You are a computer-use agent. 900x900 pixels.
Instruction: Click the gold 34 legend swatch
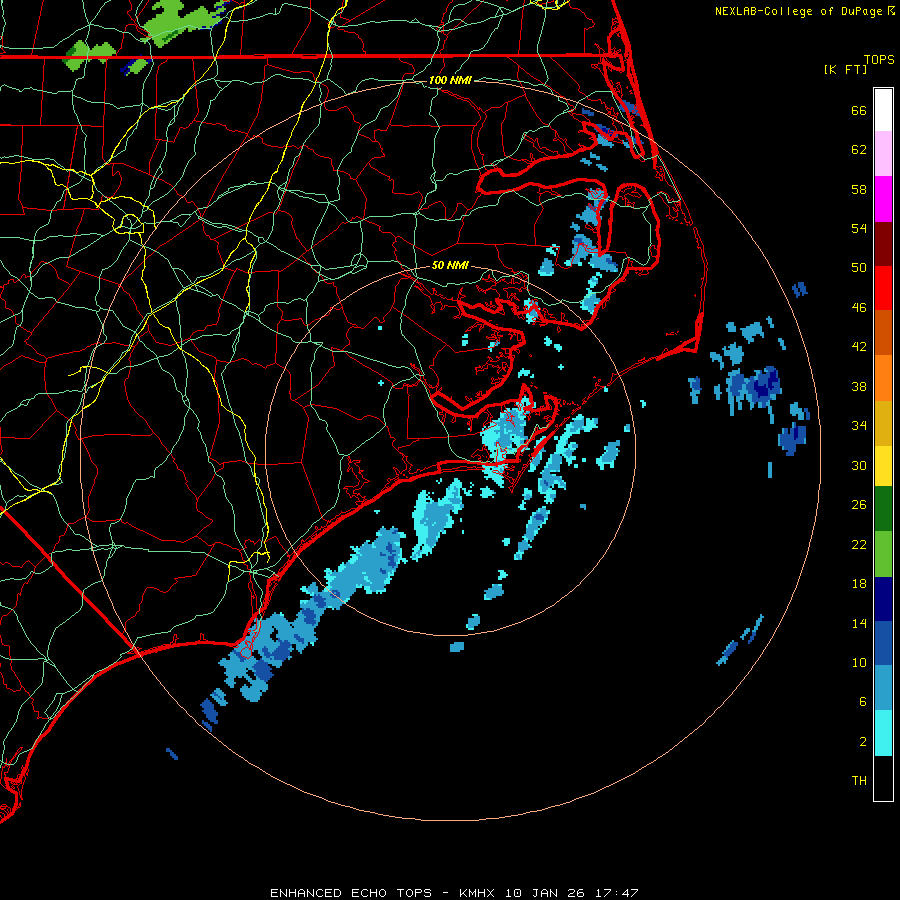click(883, 423)
